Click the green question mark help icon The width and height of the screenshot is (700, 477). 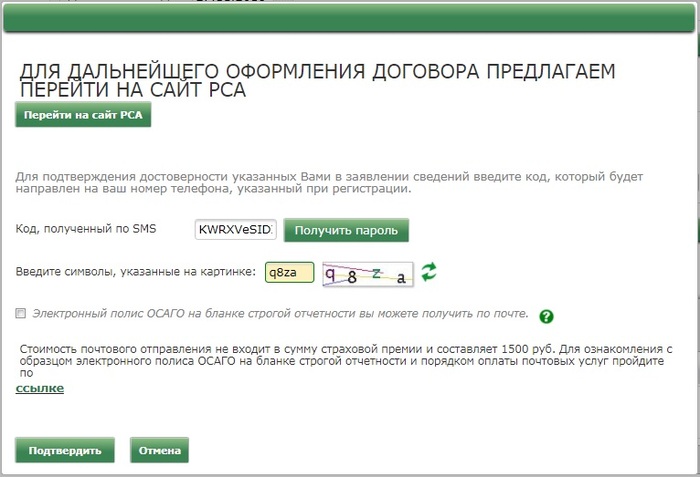pos(546,316)
